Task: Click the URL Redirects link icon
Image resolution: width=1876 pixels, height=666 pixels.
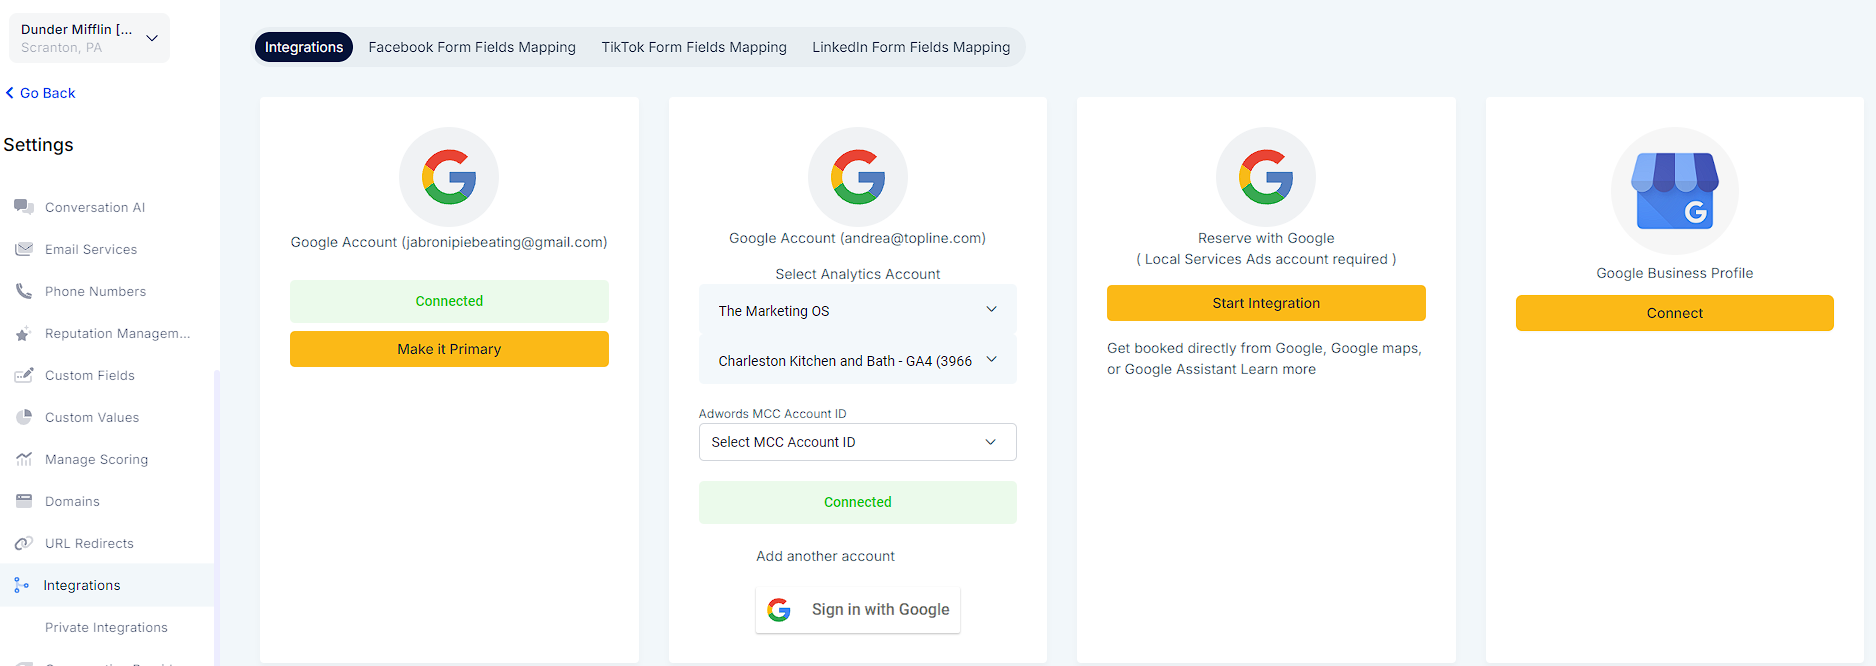Action: tap(24, 543)
